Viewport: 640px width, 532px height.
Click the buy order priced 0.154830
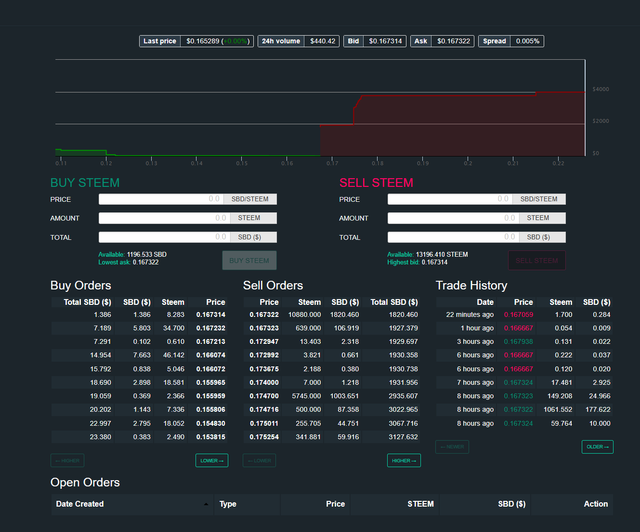[x=139, y=423]
